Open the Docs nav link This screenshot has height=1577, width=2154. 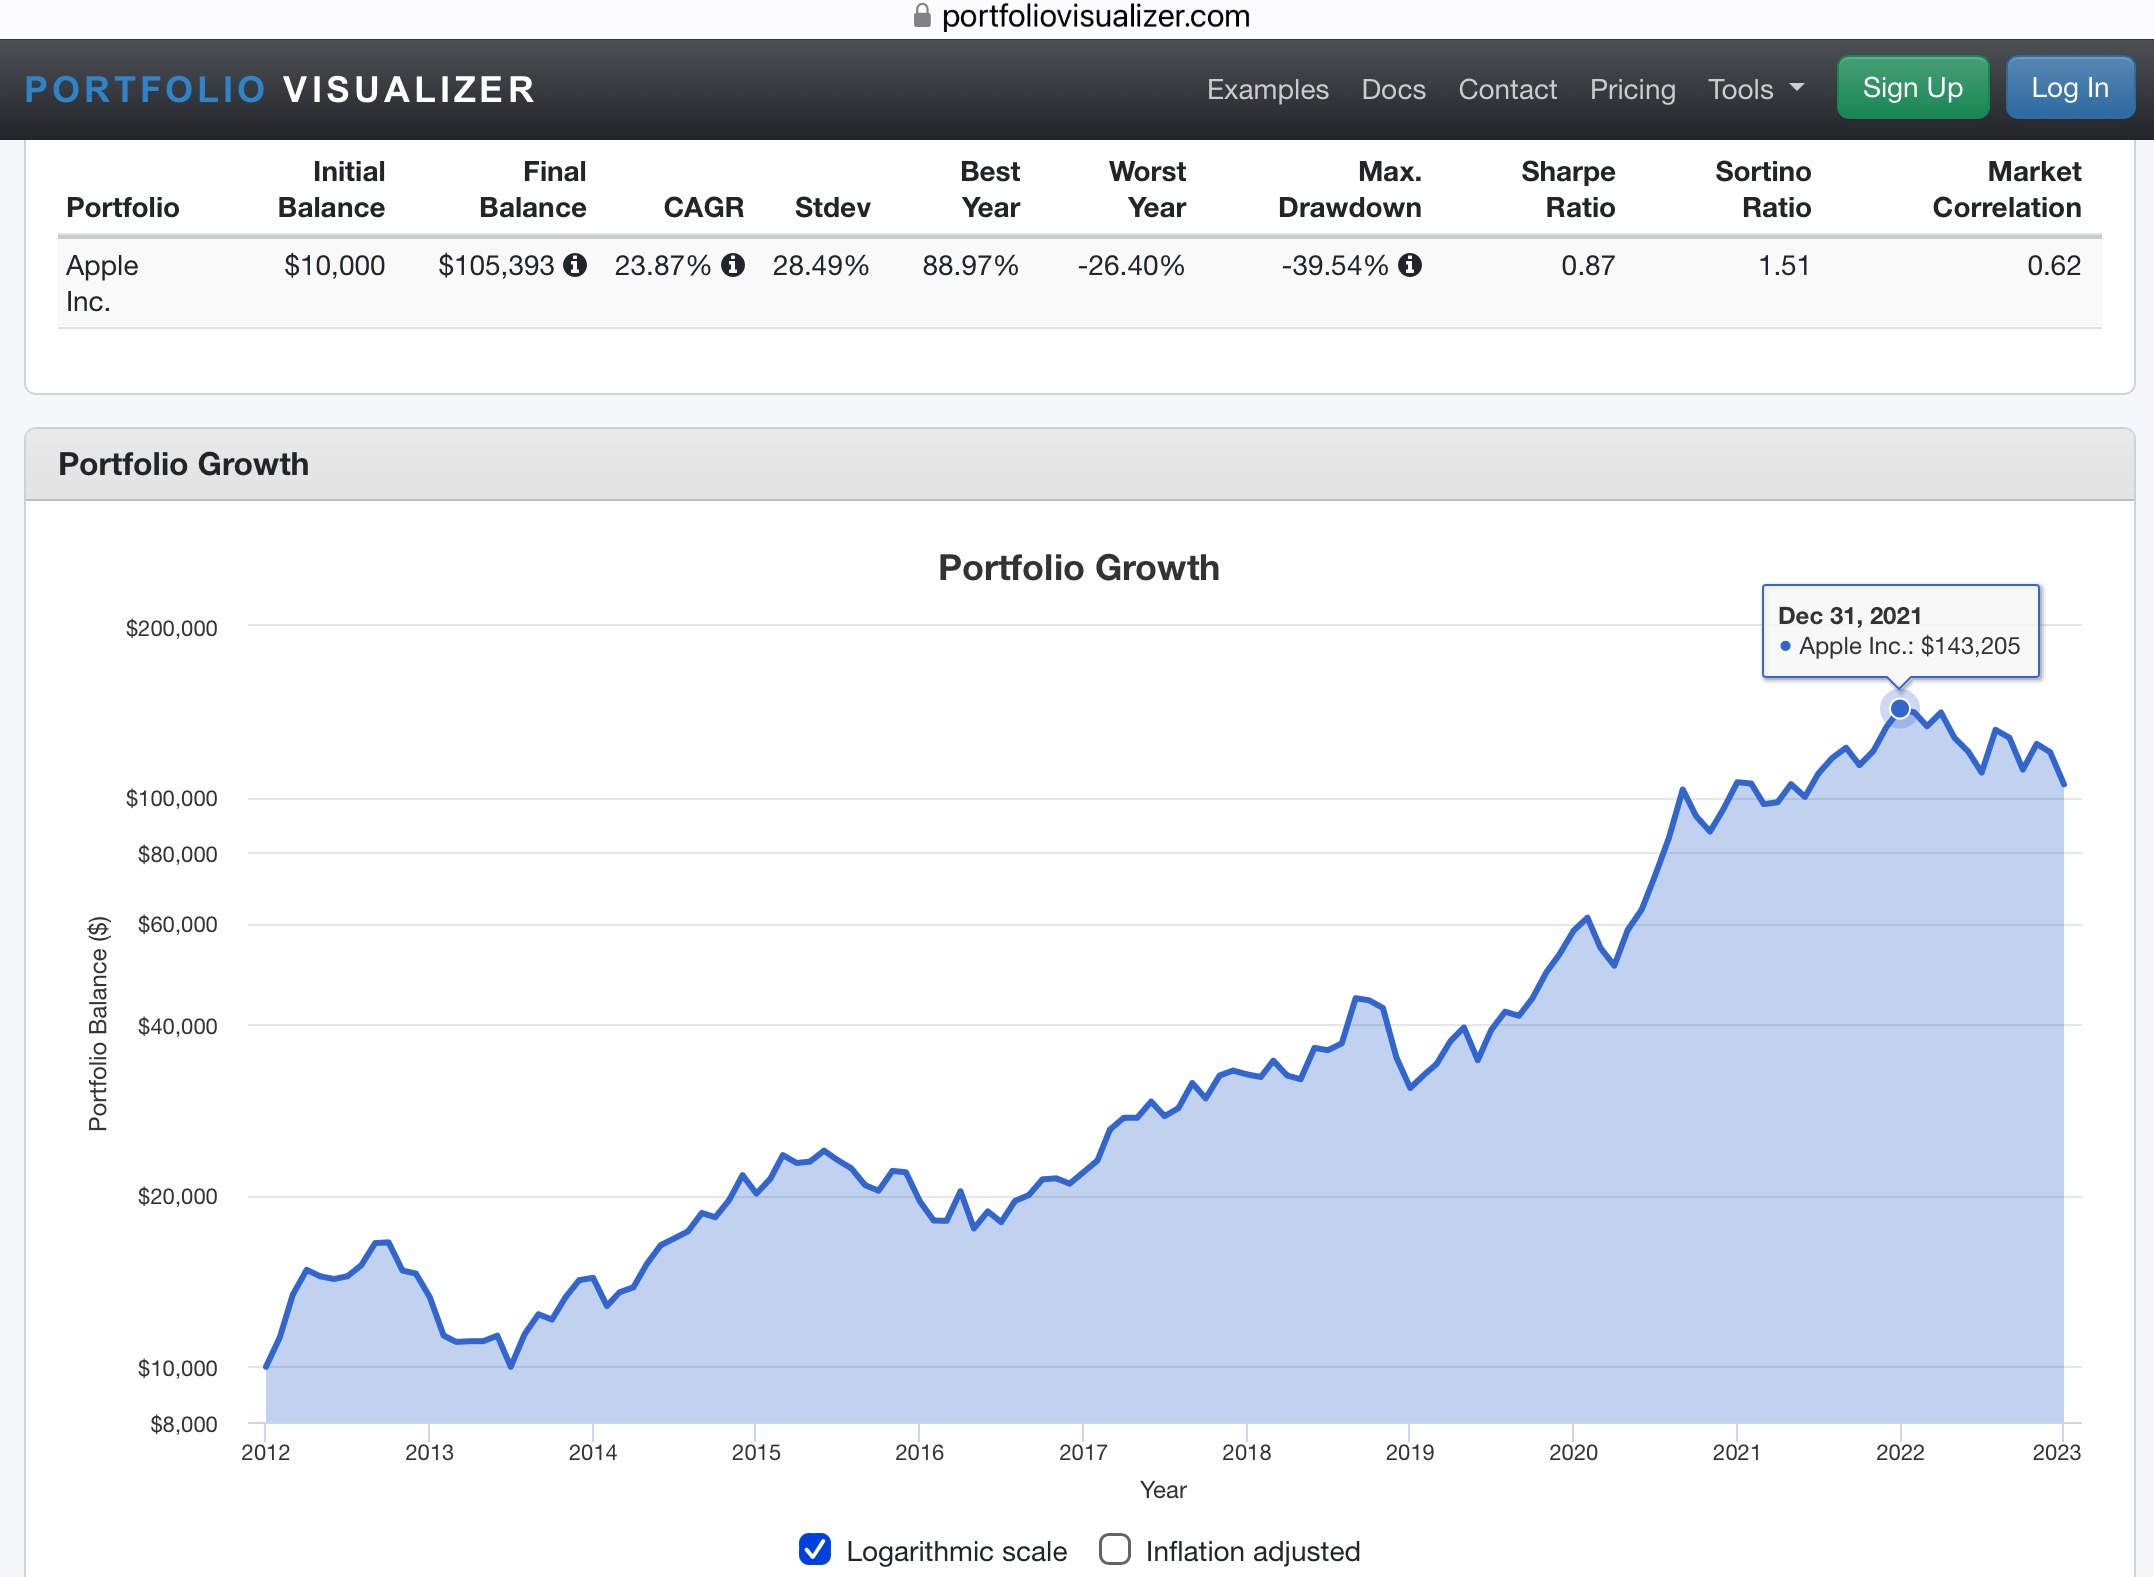pos(1393,89)
